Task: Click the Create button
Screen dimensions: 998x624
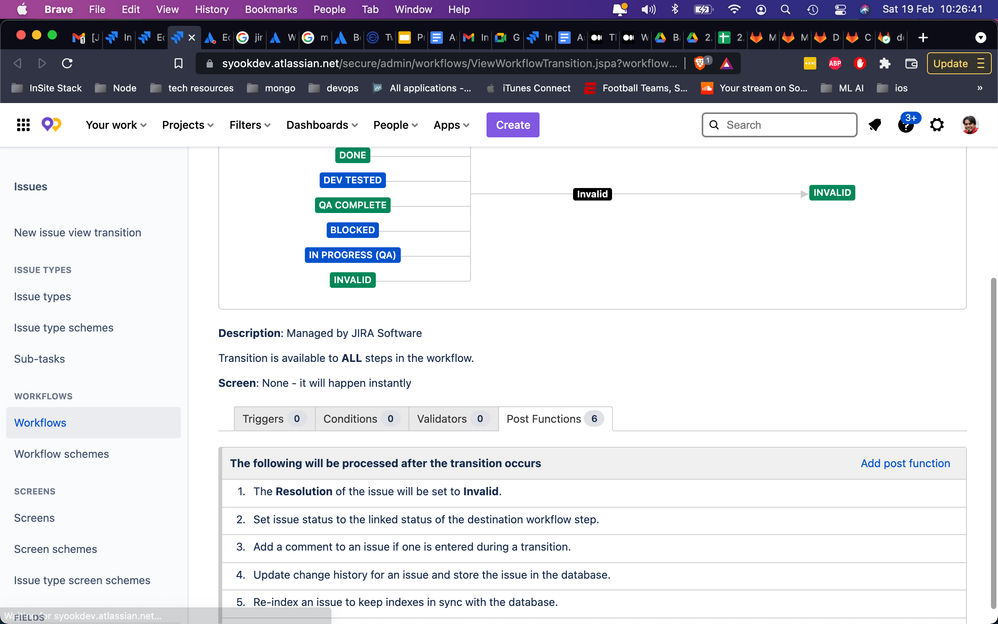Action: pos(513,125)
